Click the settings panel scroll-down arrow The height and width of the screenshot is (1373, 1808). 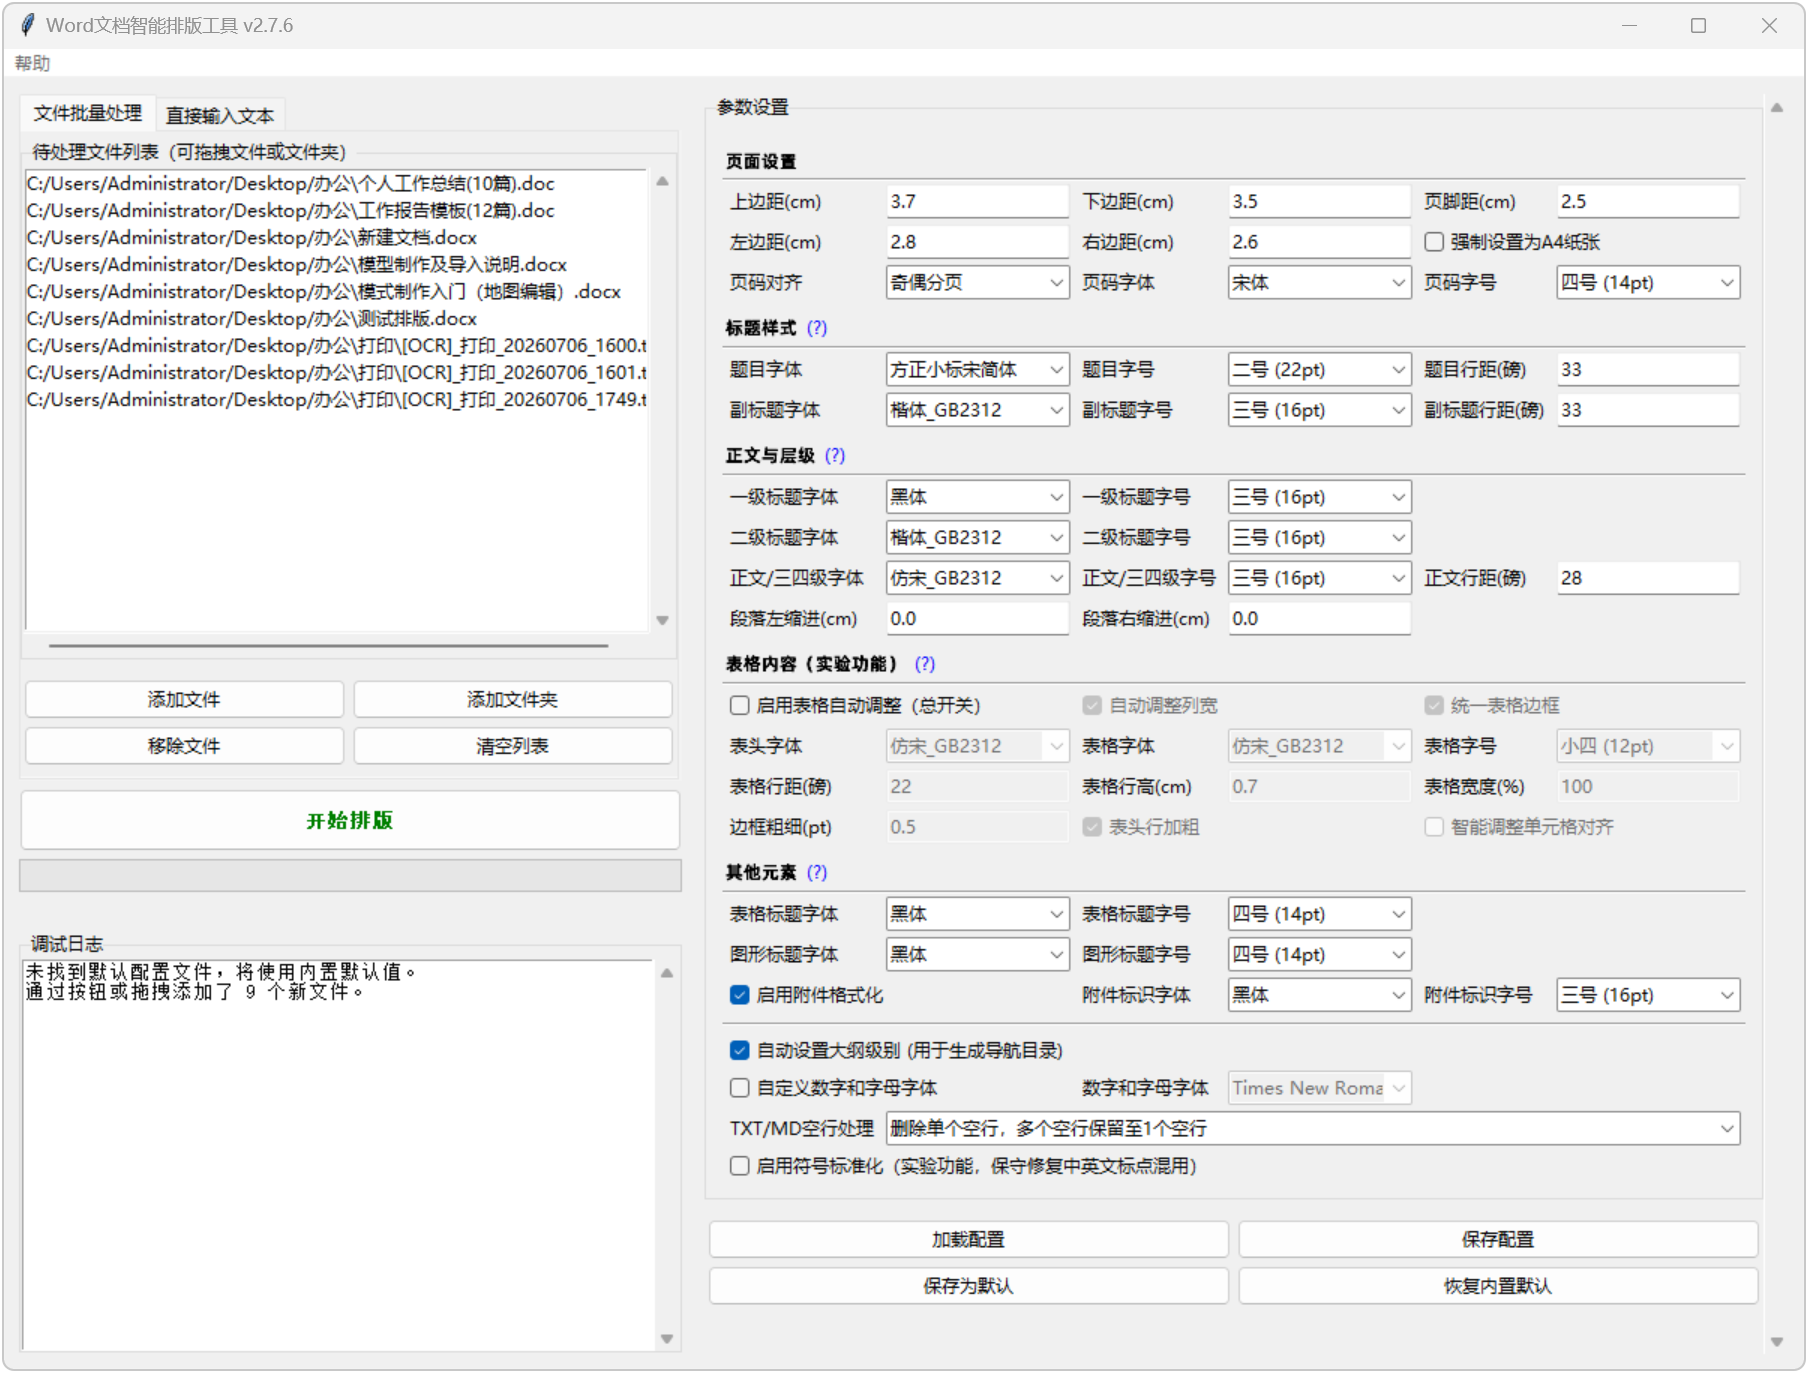tap(1777, 1342)
